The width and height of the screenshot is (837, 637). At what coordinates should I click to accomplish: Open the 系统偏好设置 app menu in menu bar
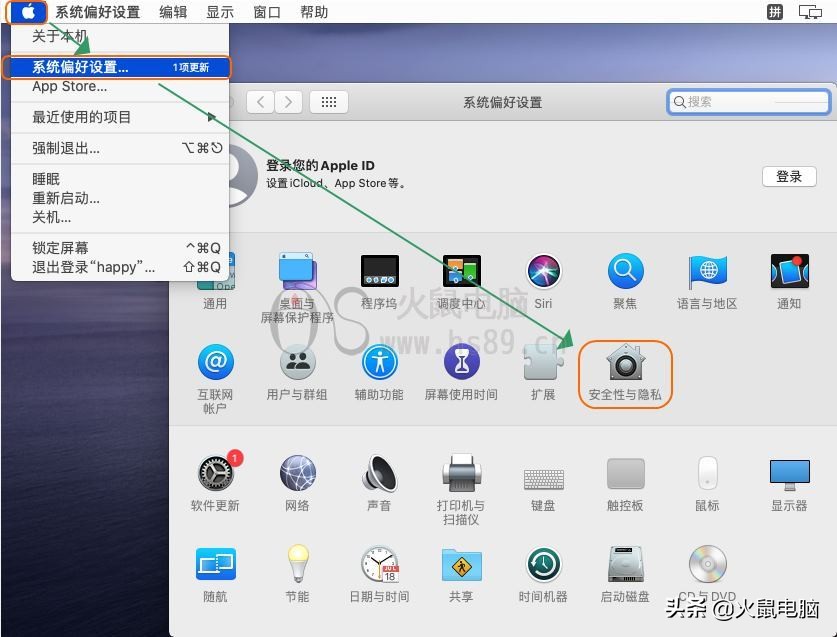(98, 12)
